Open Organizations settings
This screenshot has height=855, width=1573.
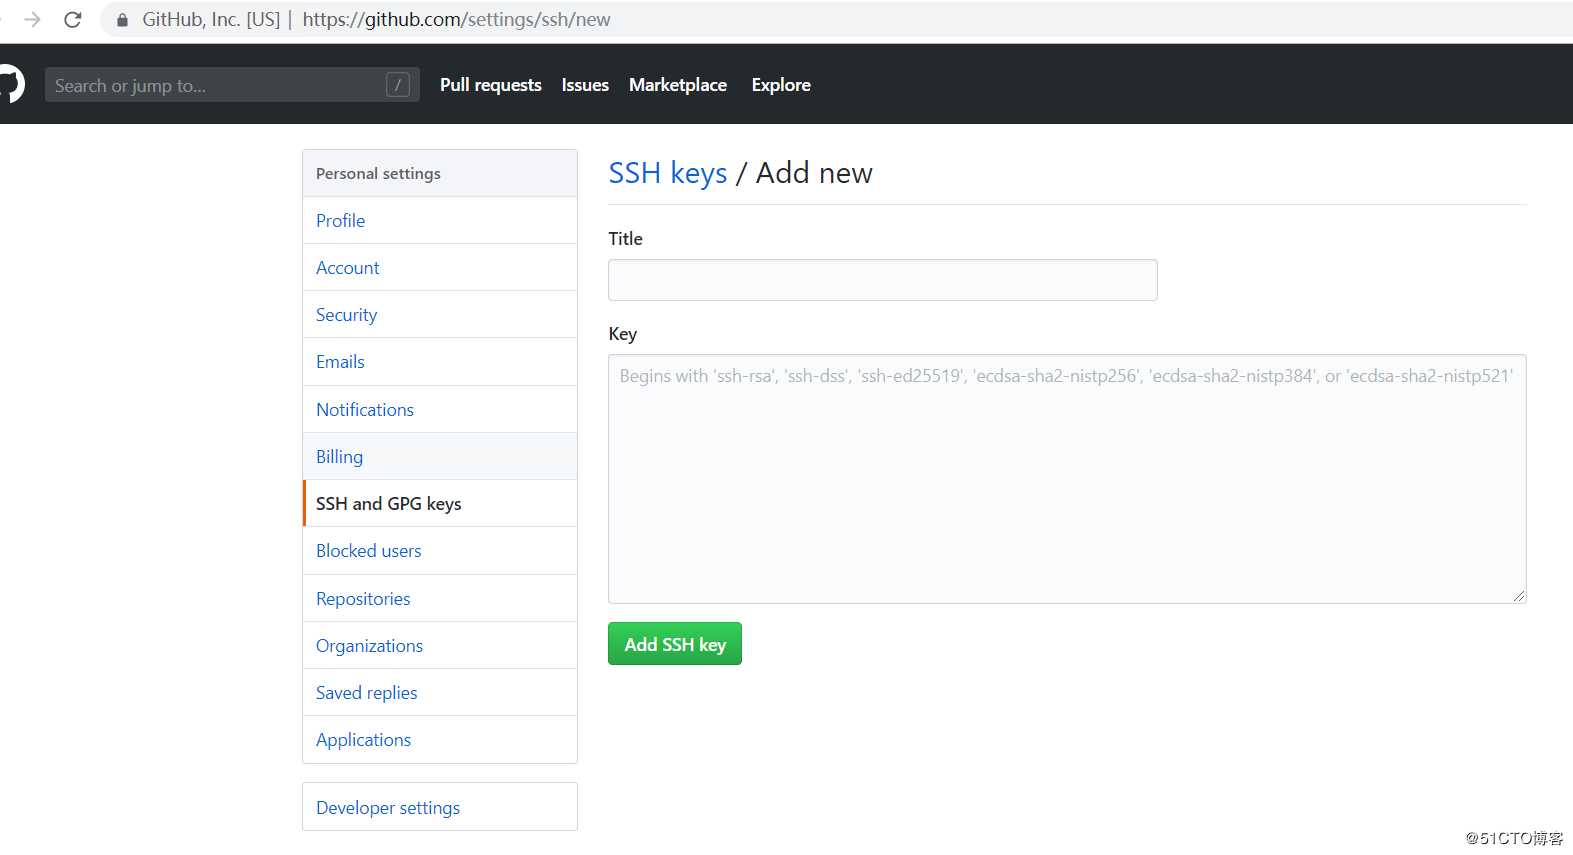click(x=440, y=645)
